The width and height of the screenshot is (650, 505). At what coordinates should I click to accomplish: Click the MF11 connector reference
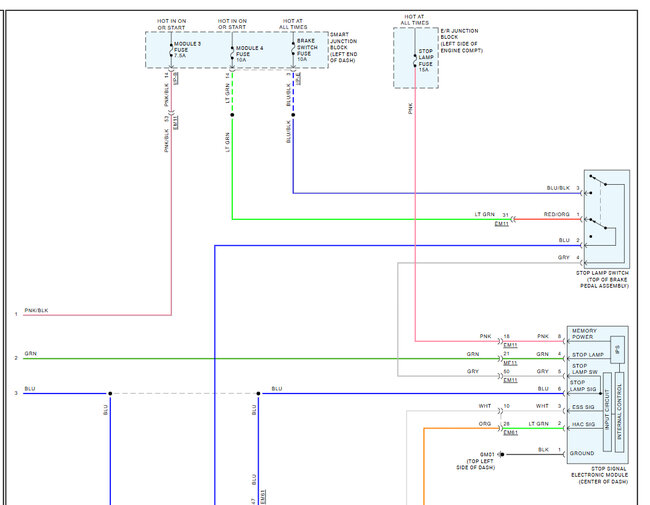pyautogui.click(x=510, y=363)
